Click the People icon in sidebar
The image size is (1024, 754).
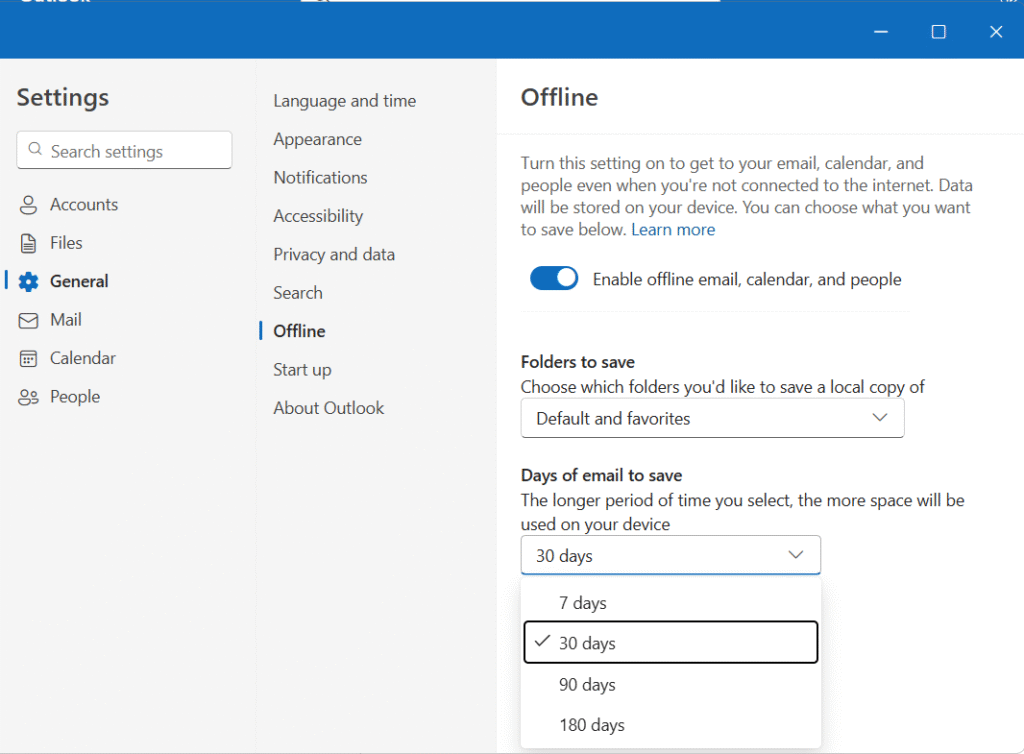[29, 397]
